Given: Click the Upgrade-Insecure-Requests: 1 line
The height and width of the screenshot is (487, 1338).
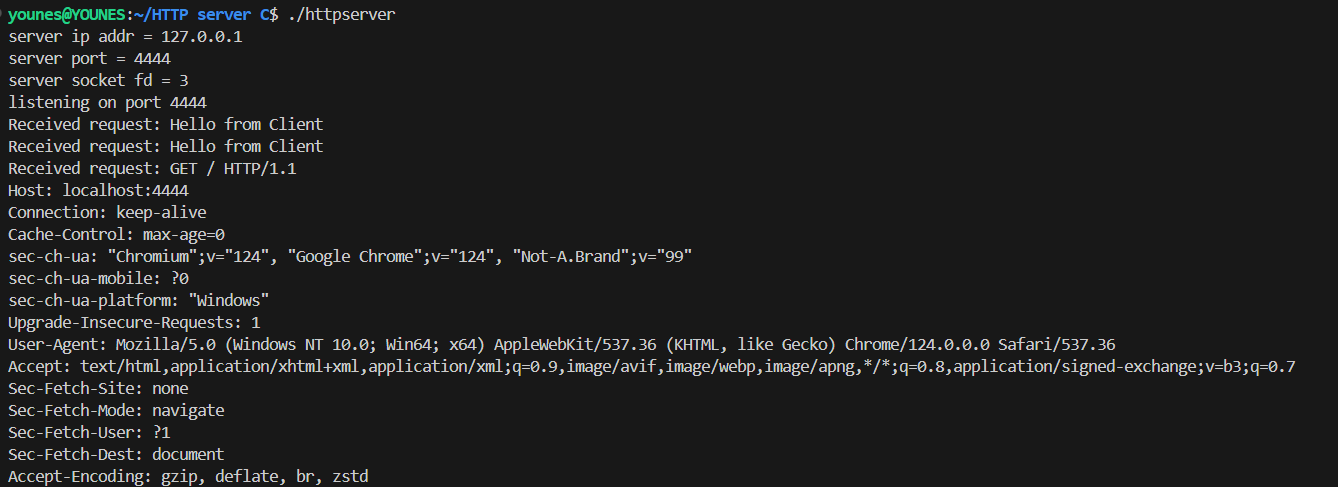Looking at the screenshot, I should click(134, 322).
